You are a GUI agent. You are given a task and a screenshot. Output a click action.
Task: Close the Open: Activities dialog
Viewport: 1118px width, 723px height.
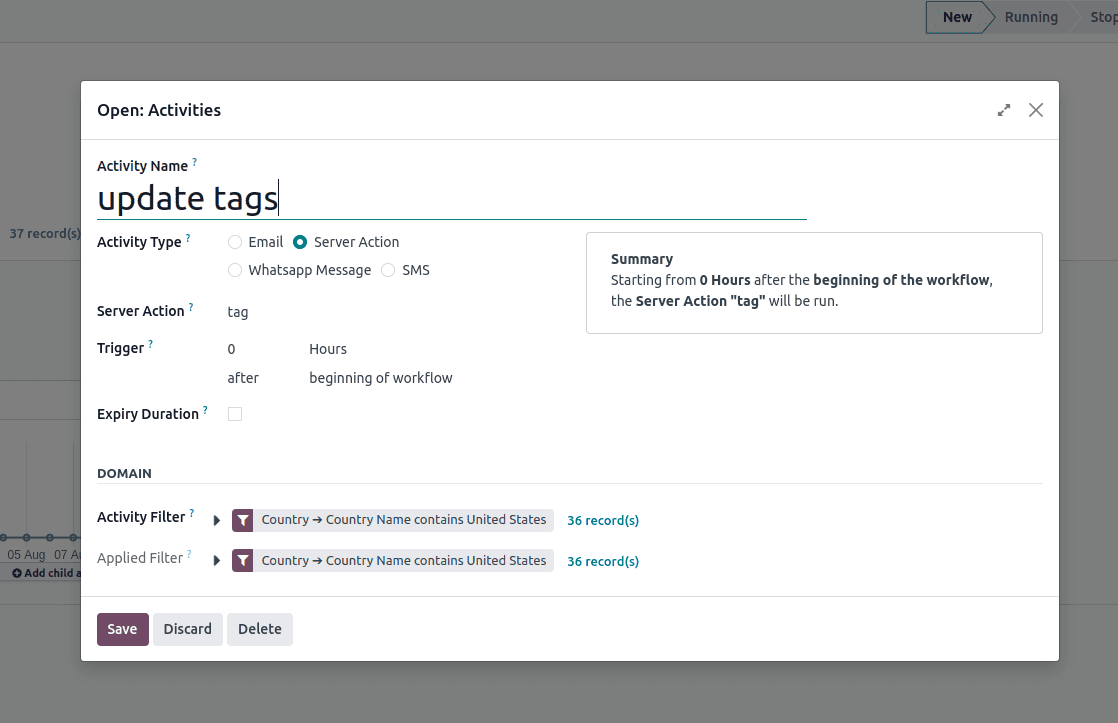coord(1036,110)
